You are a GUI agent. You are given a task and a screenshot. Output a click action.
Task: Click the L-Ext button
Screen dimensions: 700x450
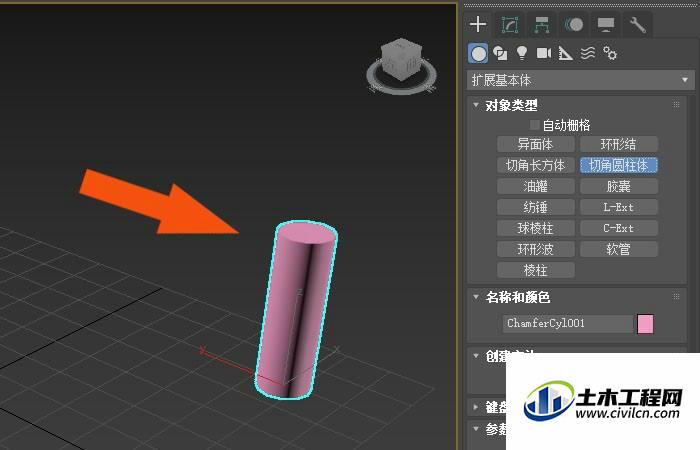click(618, 207)
